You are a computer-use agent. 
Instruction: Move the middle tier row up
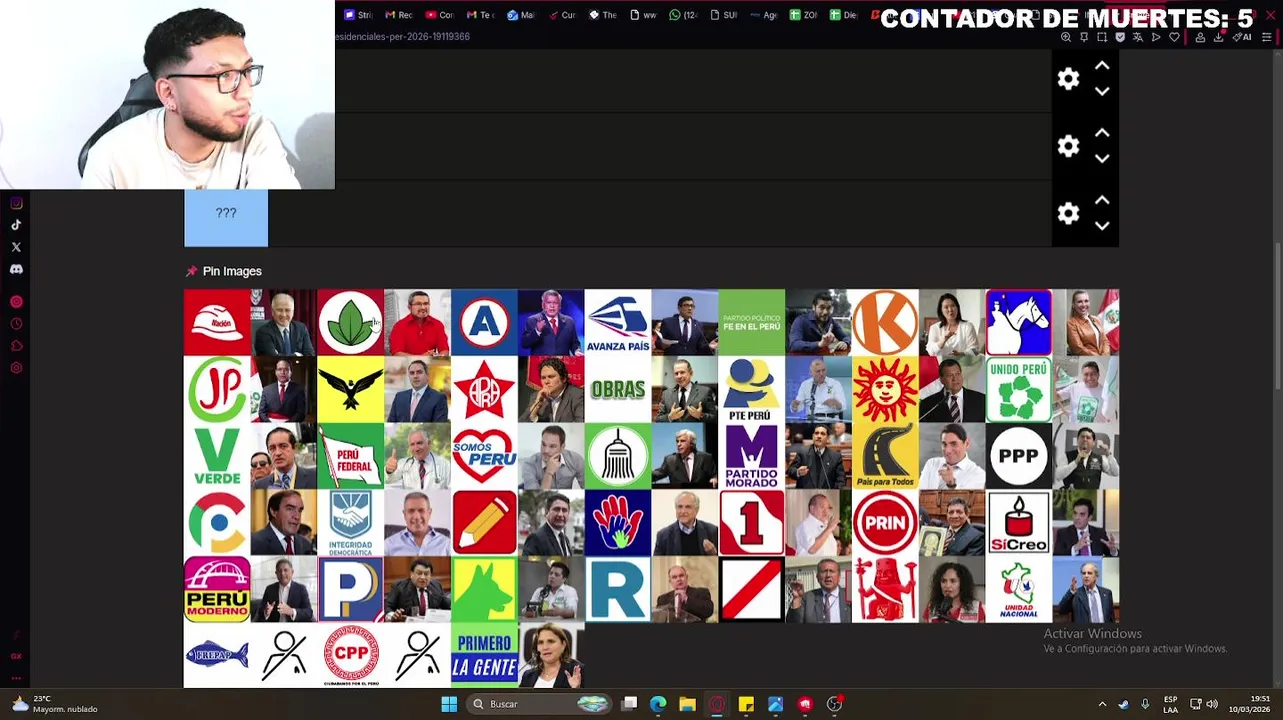(x=1102, y=133)
